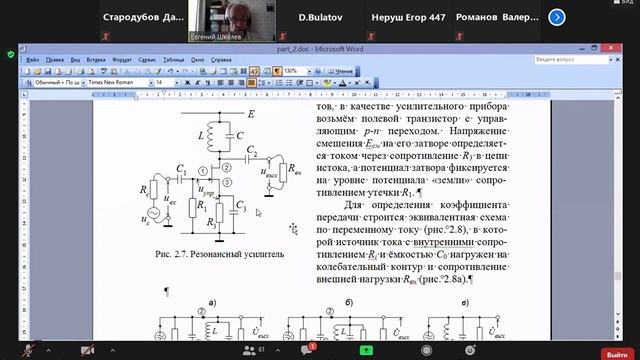This screenshot has height=360, width=640.
Task: Click the green Zoom encryption shield icon
Action: [11, 54]
